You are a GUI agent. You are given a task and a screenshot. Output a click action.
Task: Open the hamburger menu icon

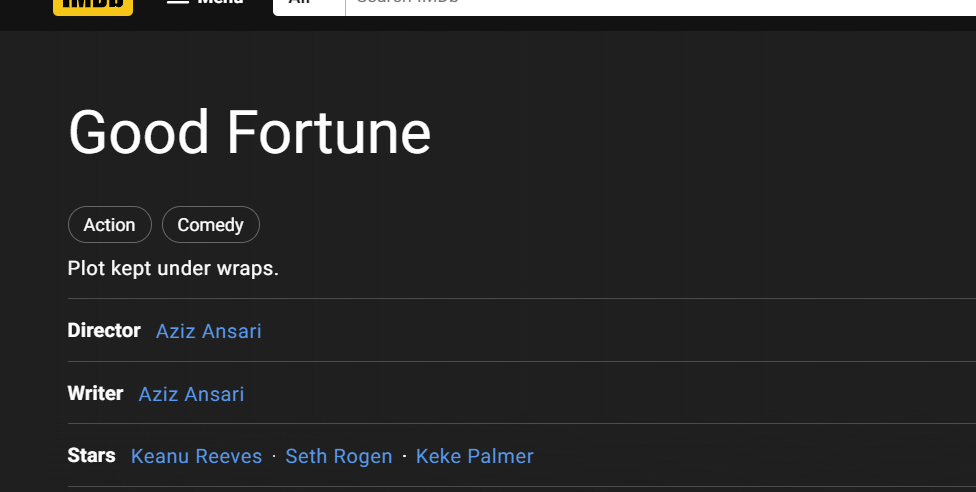tap(177, 2)
